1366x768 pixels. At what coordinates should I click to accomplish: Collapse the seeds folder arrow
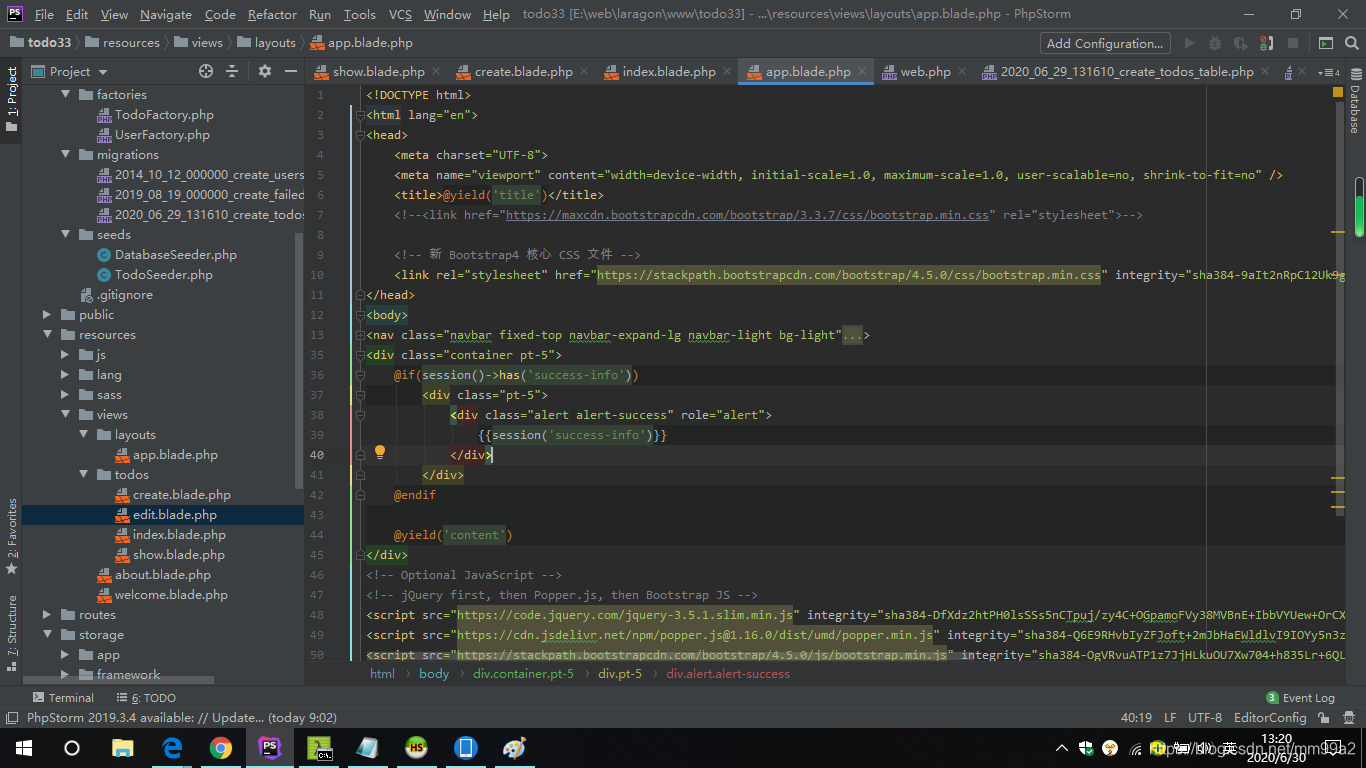pyautogui.click(x=66, y=234)
